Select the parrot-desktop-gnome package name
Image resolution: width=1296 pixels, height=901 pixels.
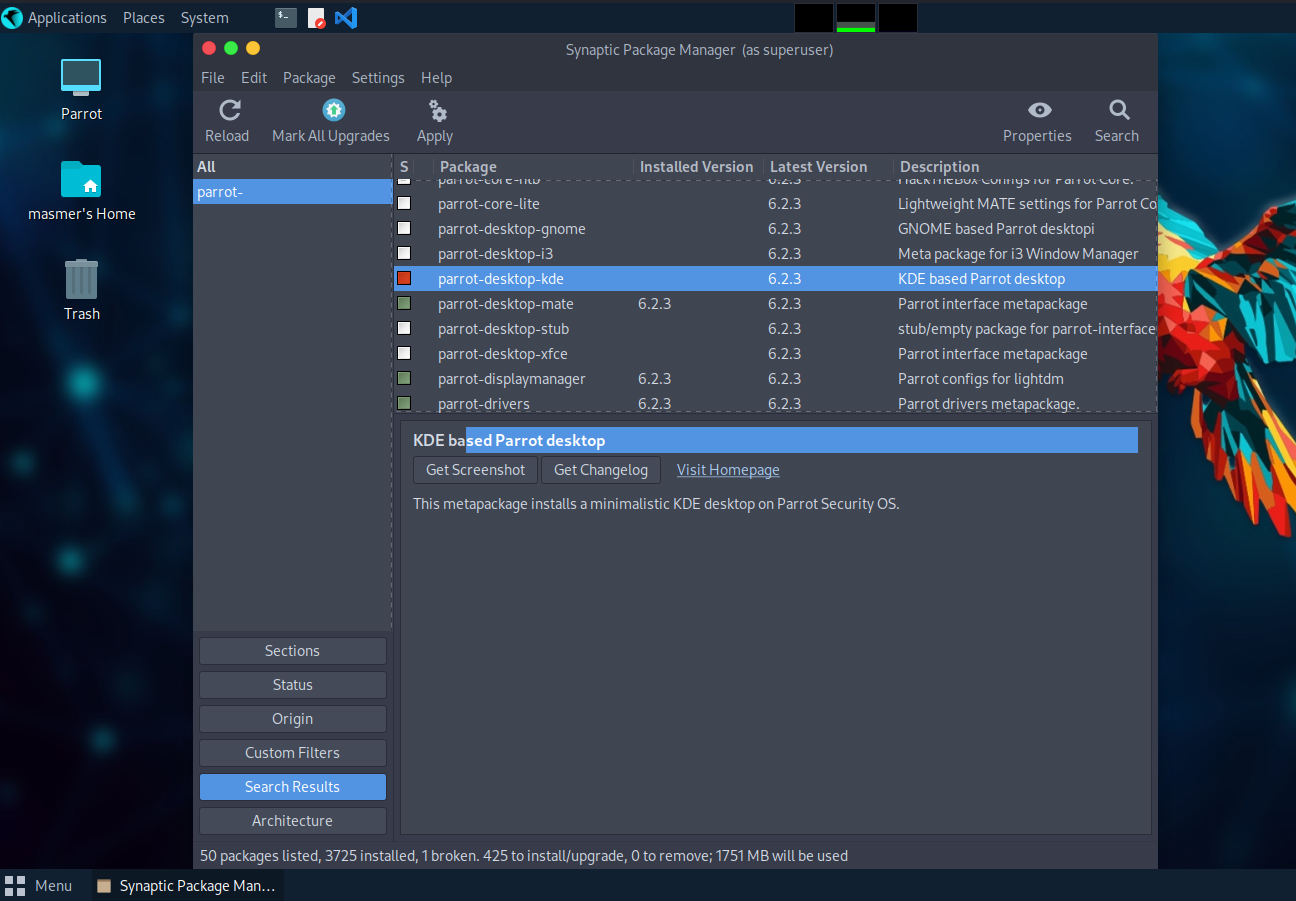pos(511,228)
